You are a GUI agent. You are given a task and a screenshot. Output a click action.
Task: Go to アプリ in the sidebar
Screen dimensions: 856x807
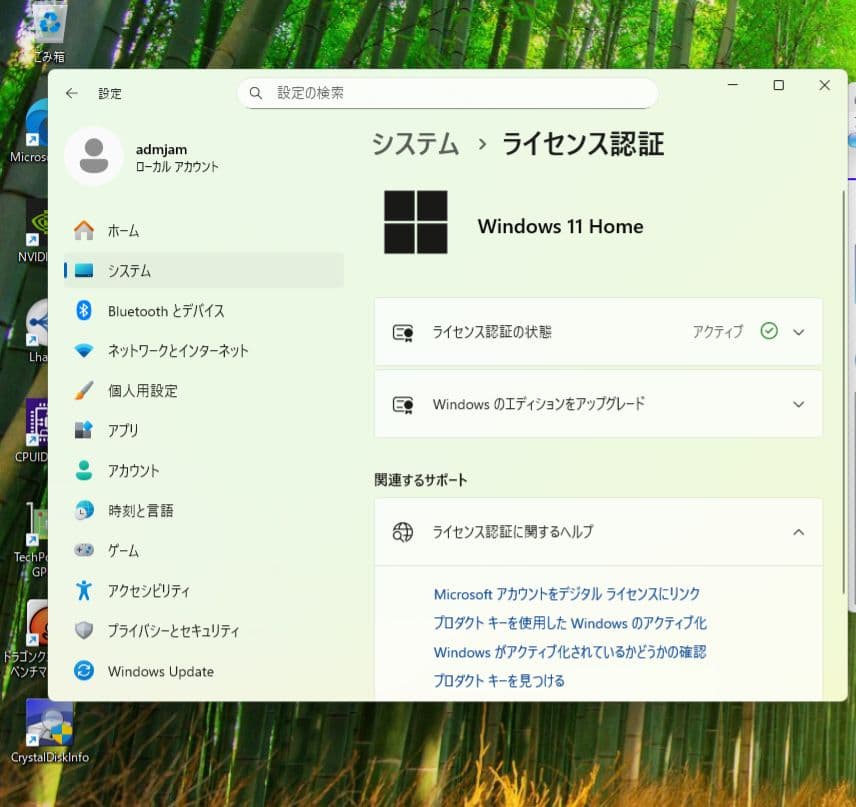click(x=123, y=431)
